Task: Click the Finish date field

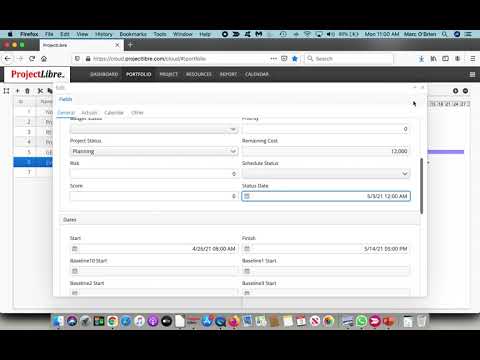Action: pos(326,249)
